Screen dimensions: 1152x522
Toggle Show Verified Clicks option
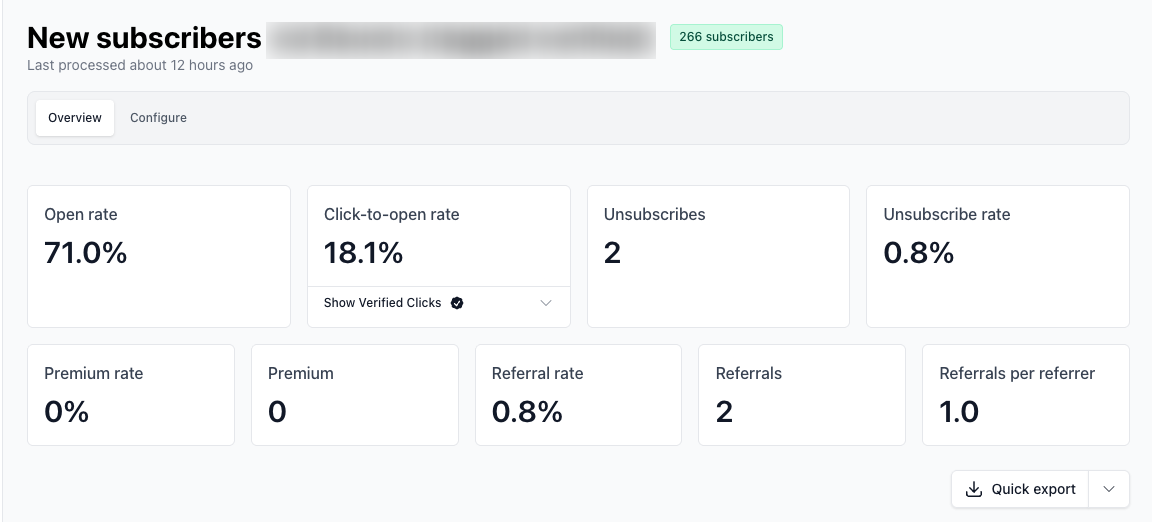coord(382,303)
